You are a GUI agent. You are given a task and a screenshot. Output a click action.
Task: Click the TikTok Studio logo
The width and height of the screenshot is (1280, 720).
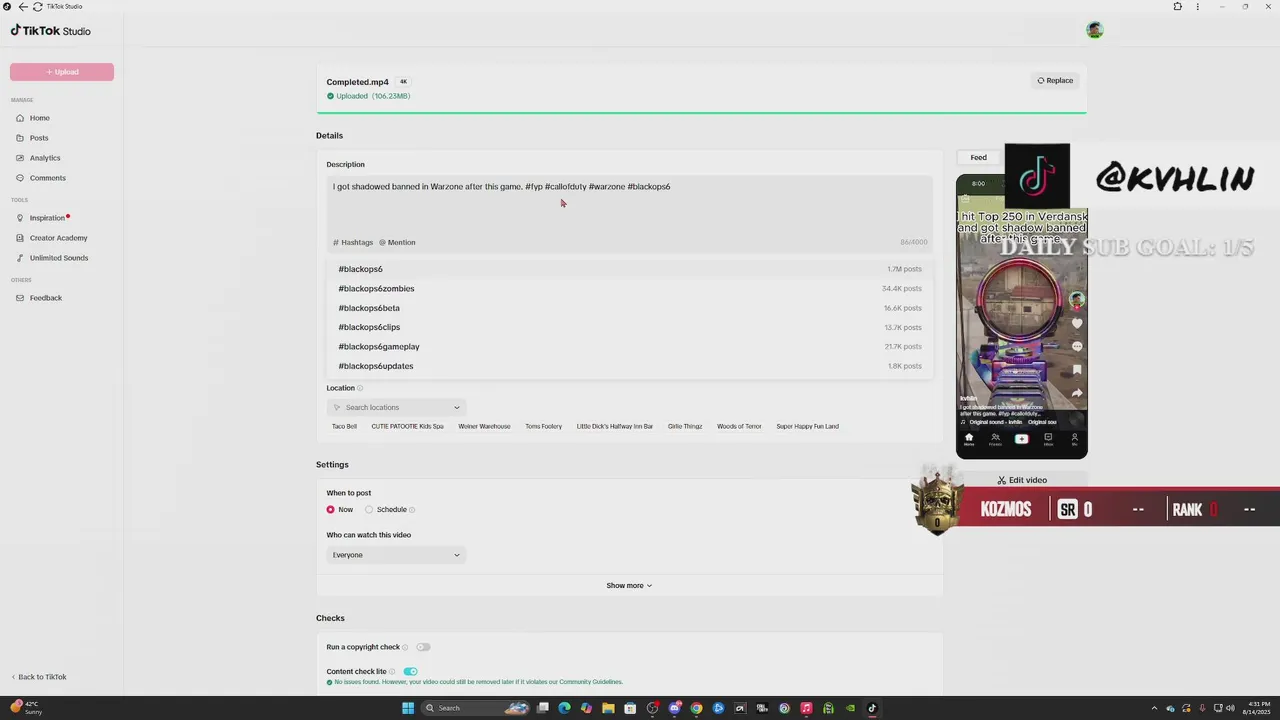coord(51,31)
